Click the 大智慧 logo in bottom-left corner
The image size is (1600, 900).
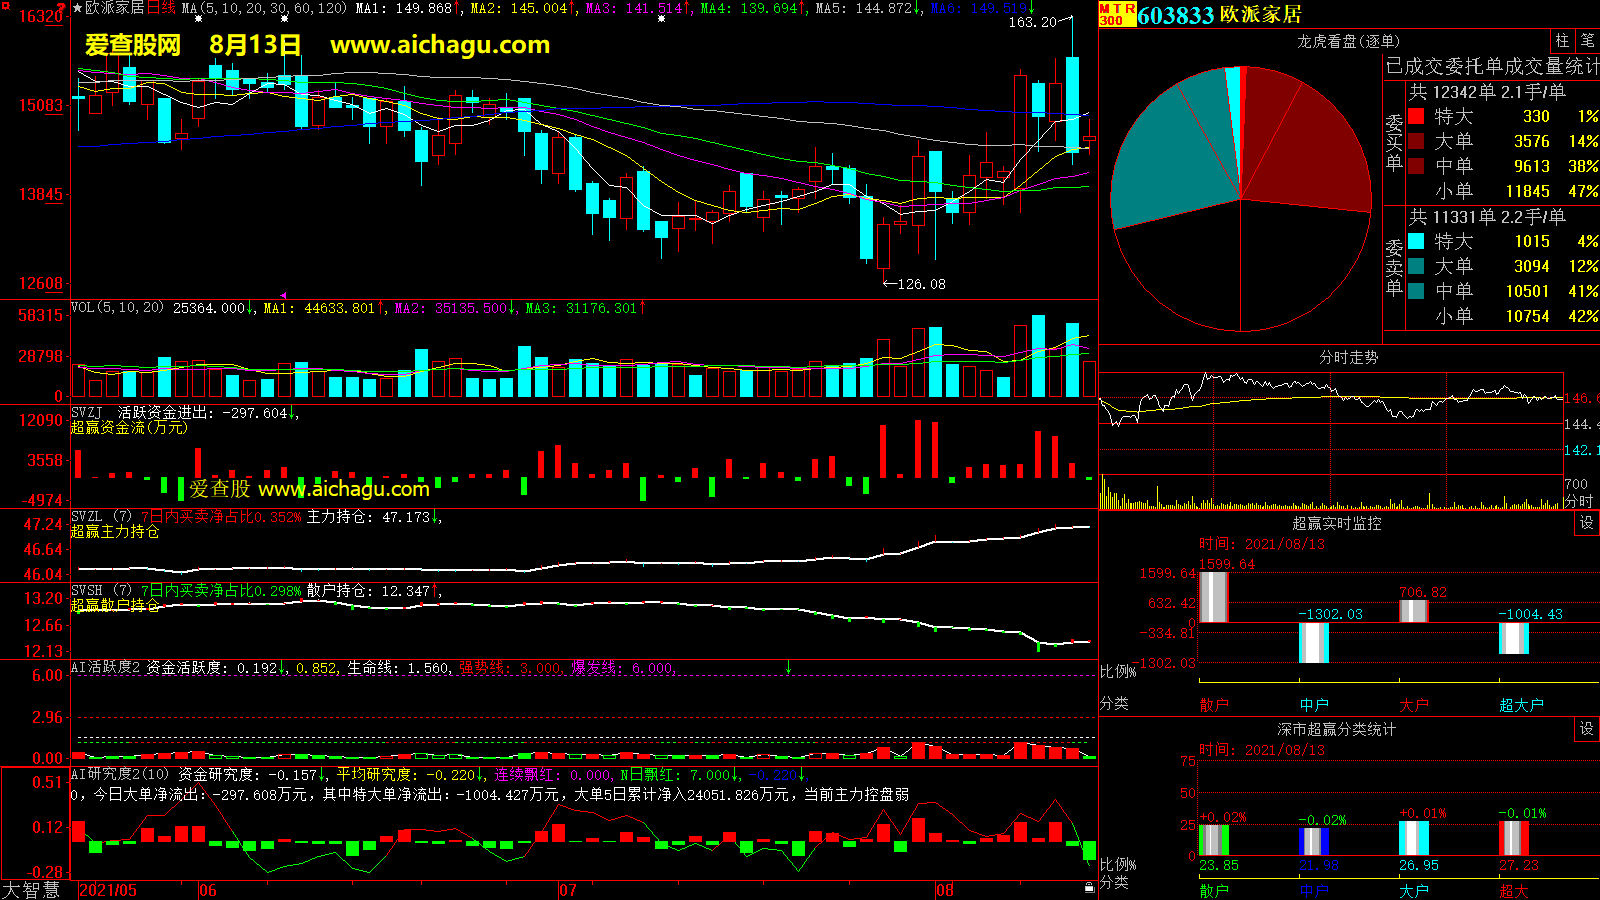[32, 890]
